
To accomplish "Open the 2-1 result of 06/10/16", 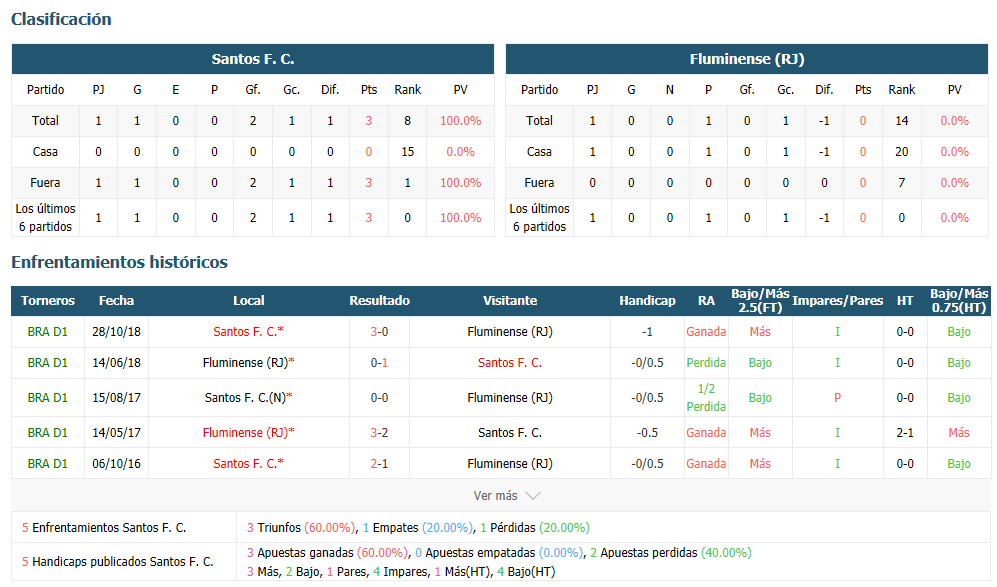I will pos(379,464).
